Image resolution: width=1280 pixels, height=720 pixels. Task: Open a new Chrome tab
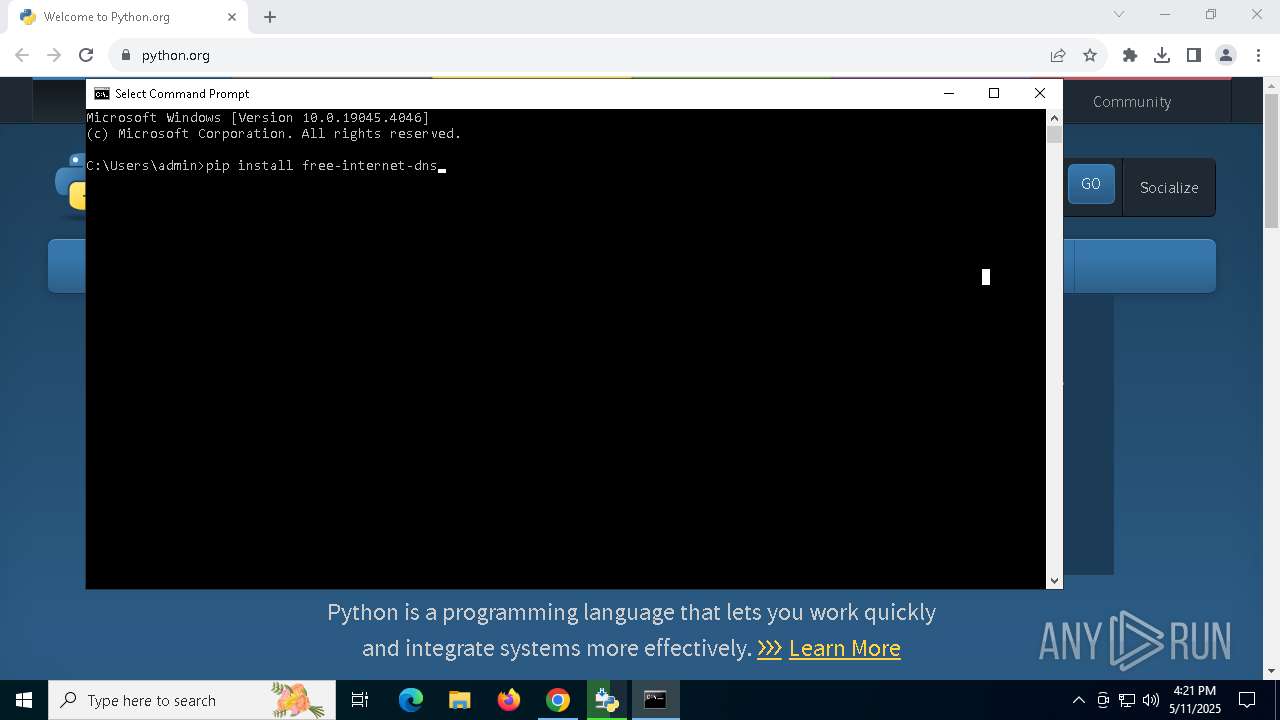270,17
